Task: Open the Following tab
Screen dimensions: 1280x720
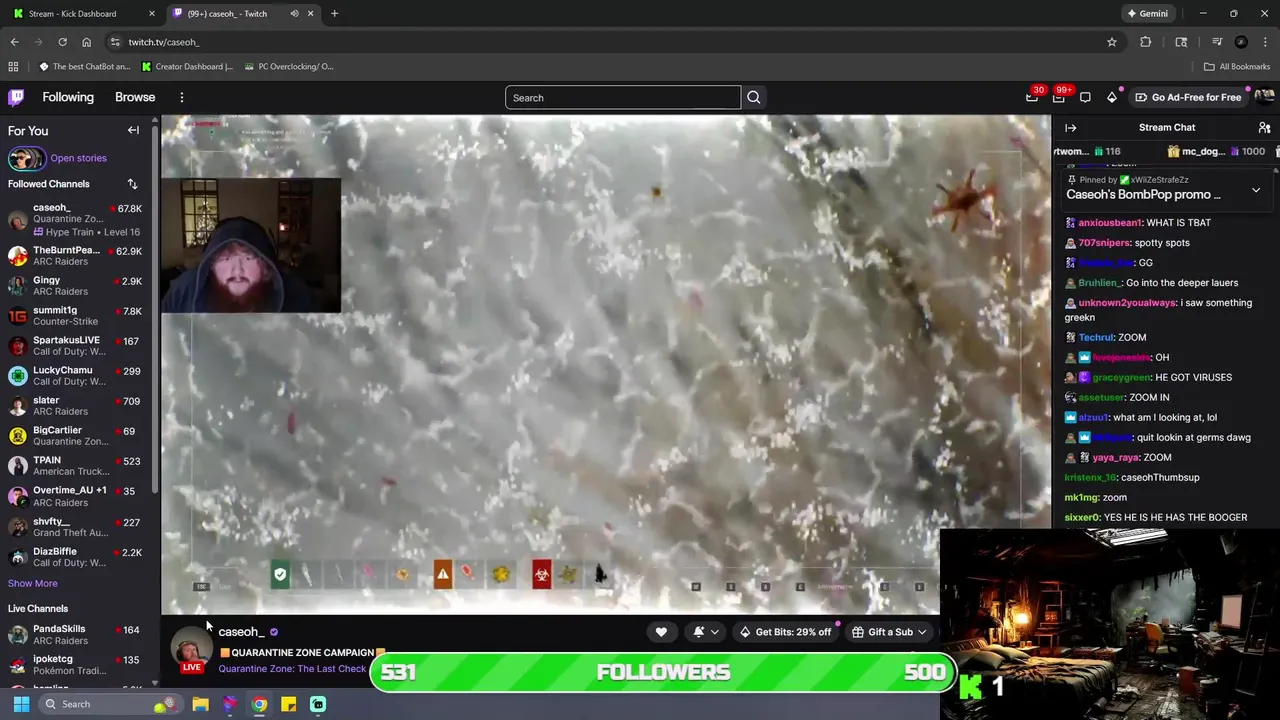Action: point(68,97)
